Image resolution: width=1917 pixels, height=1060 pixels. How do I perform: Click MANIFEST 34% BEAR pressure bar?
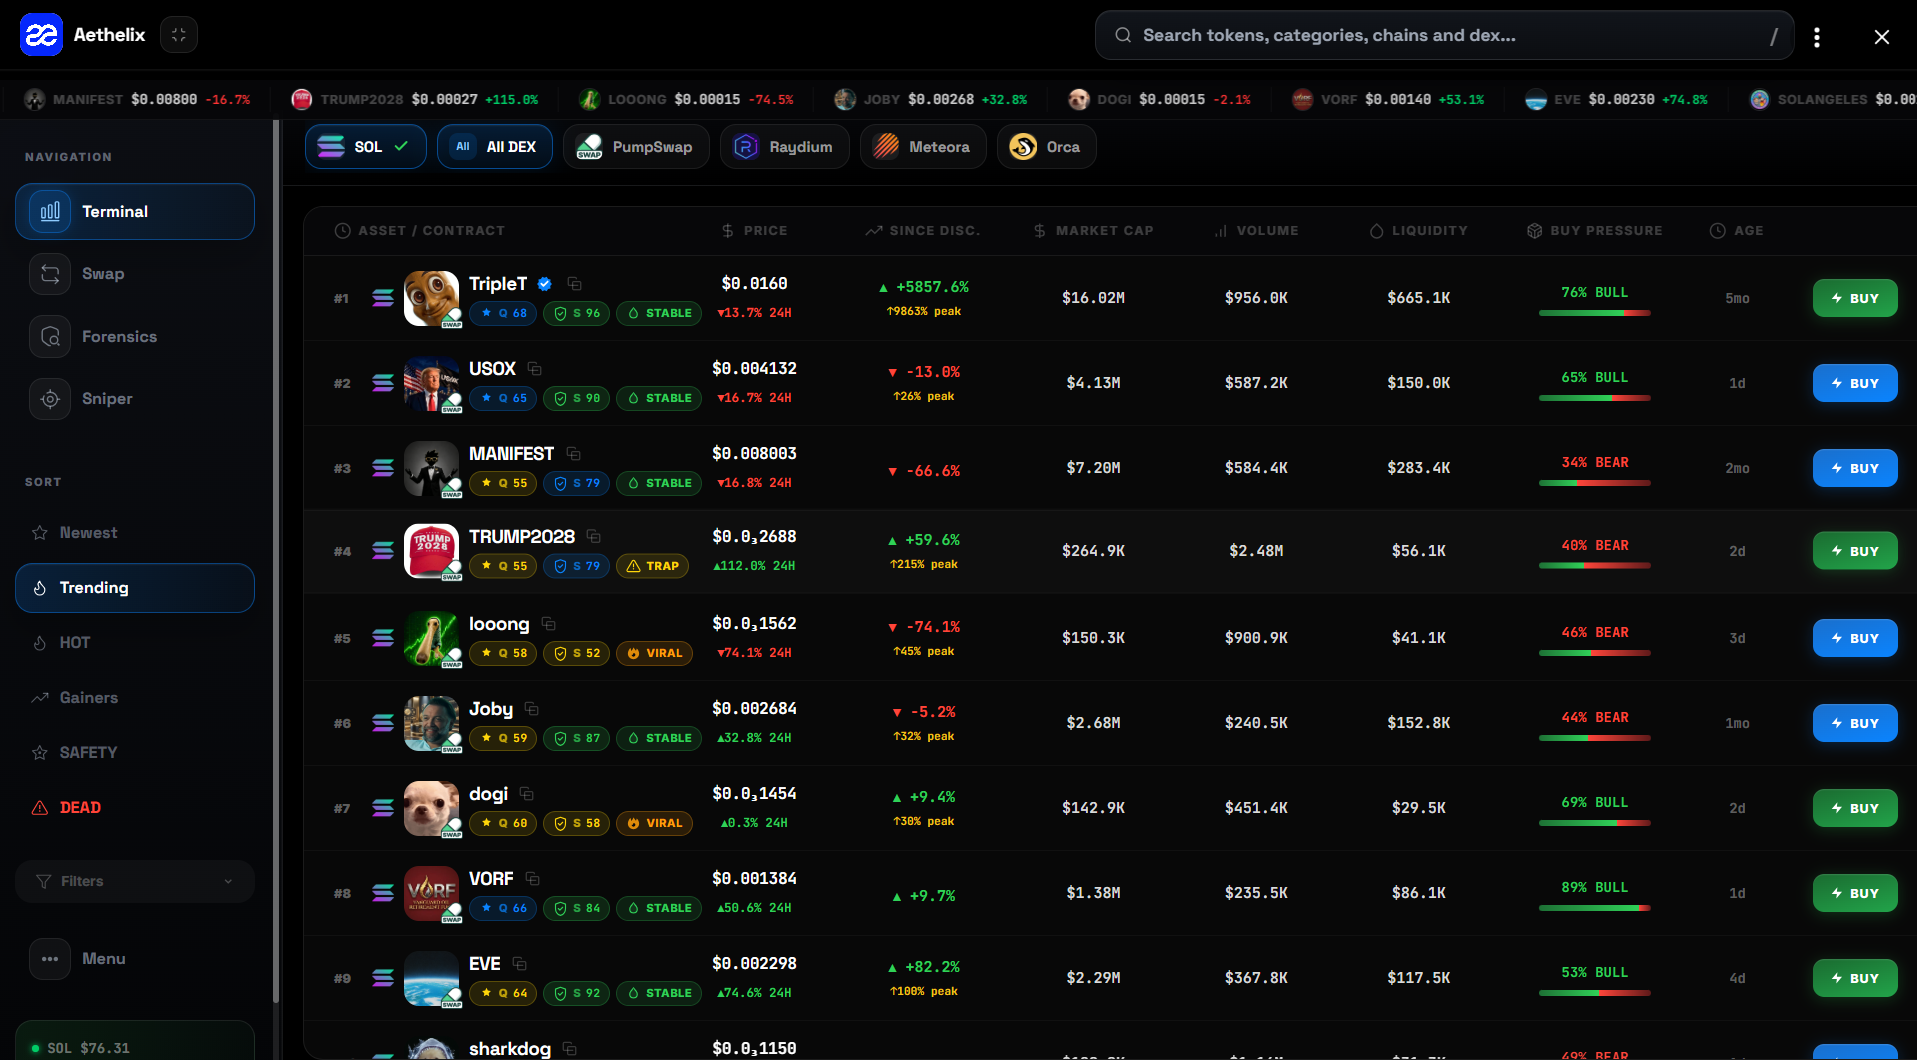pyautogui.click(x=1595, y=483)
